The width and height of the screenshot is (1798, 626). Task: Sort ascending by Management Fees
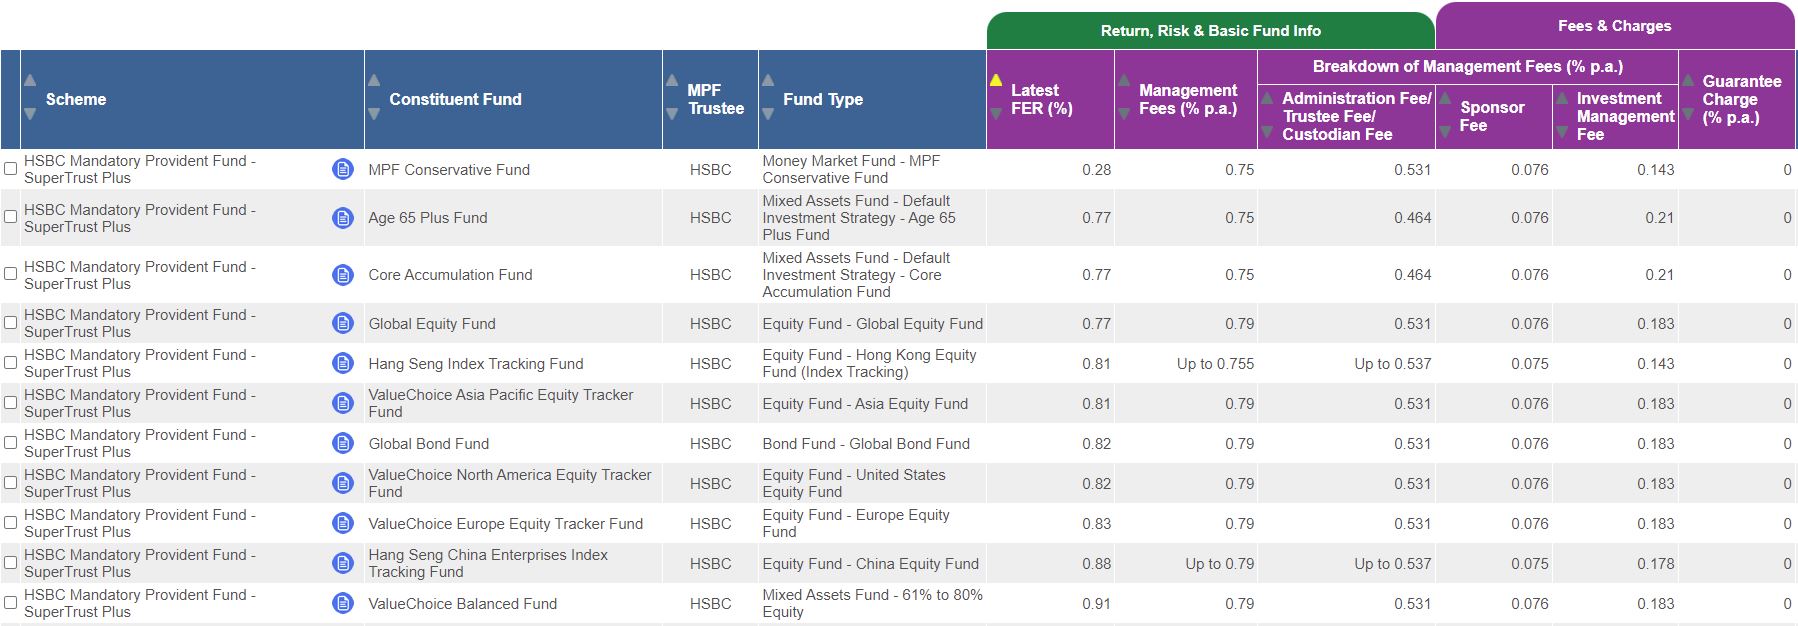(1124, 80)
